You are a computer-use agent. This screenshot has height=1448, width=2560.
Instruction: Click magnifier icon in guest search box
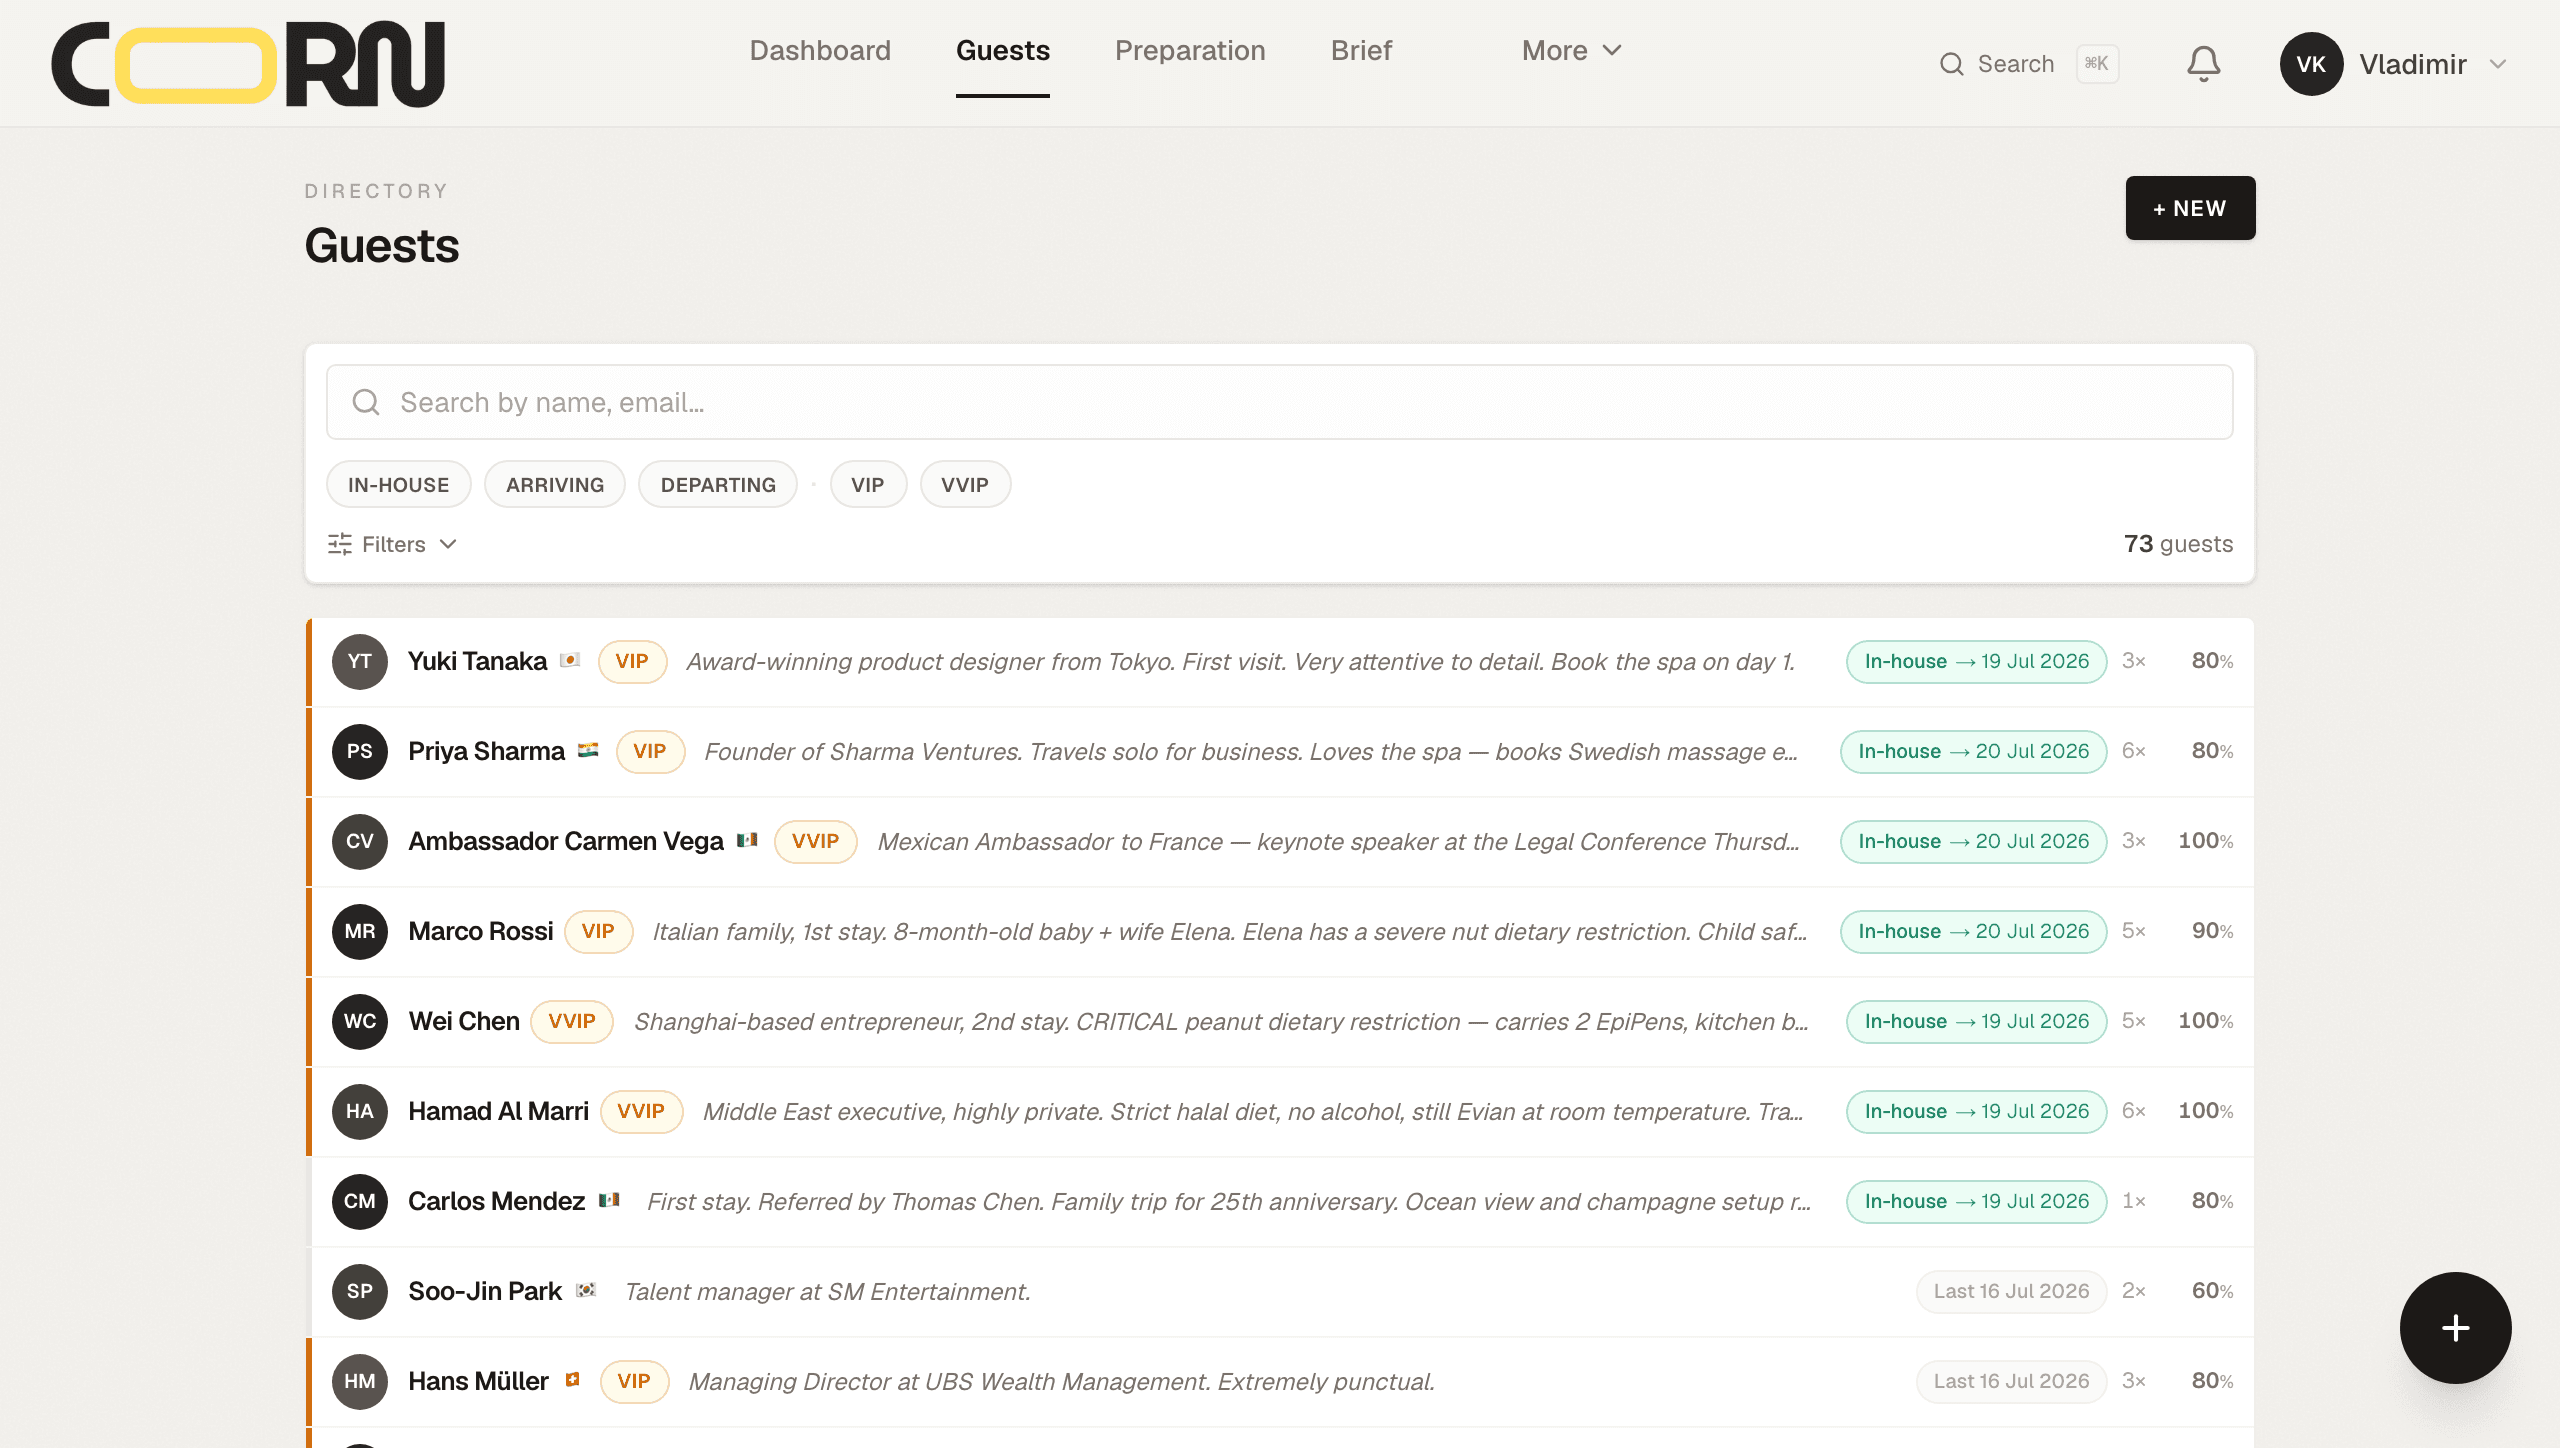366,402
